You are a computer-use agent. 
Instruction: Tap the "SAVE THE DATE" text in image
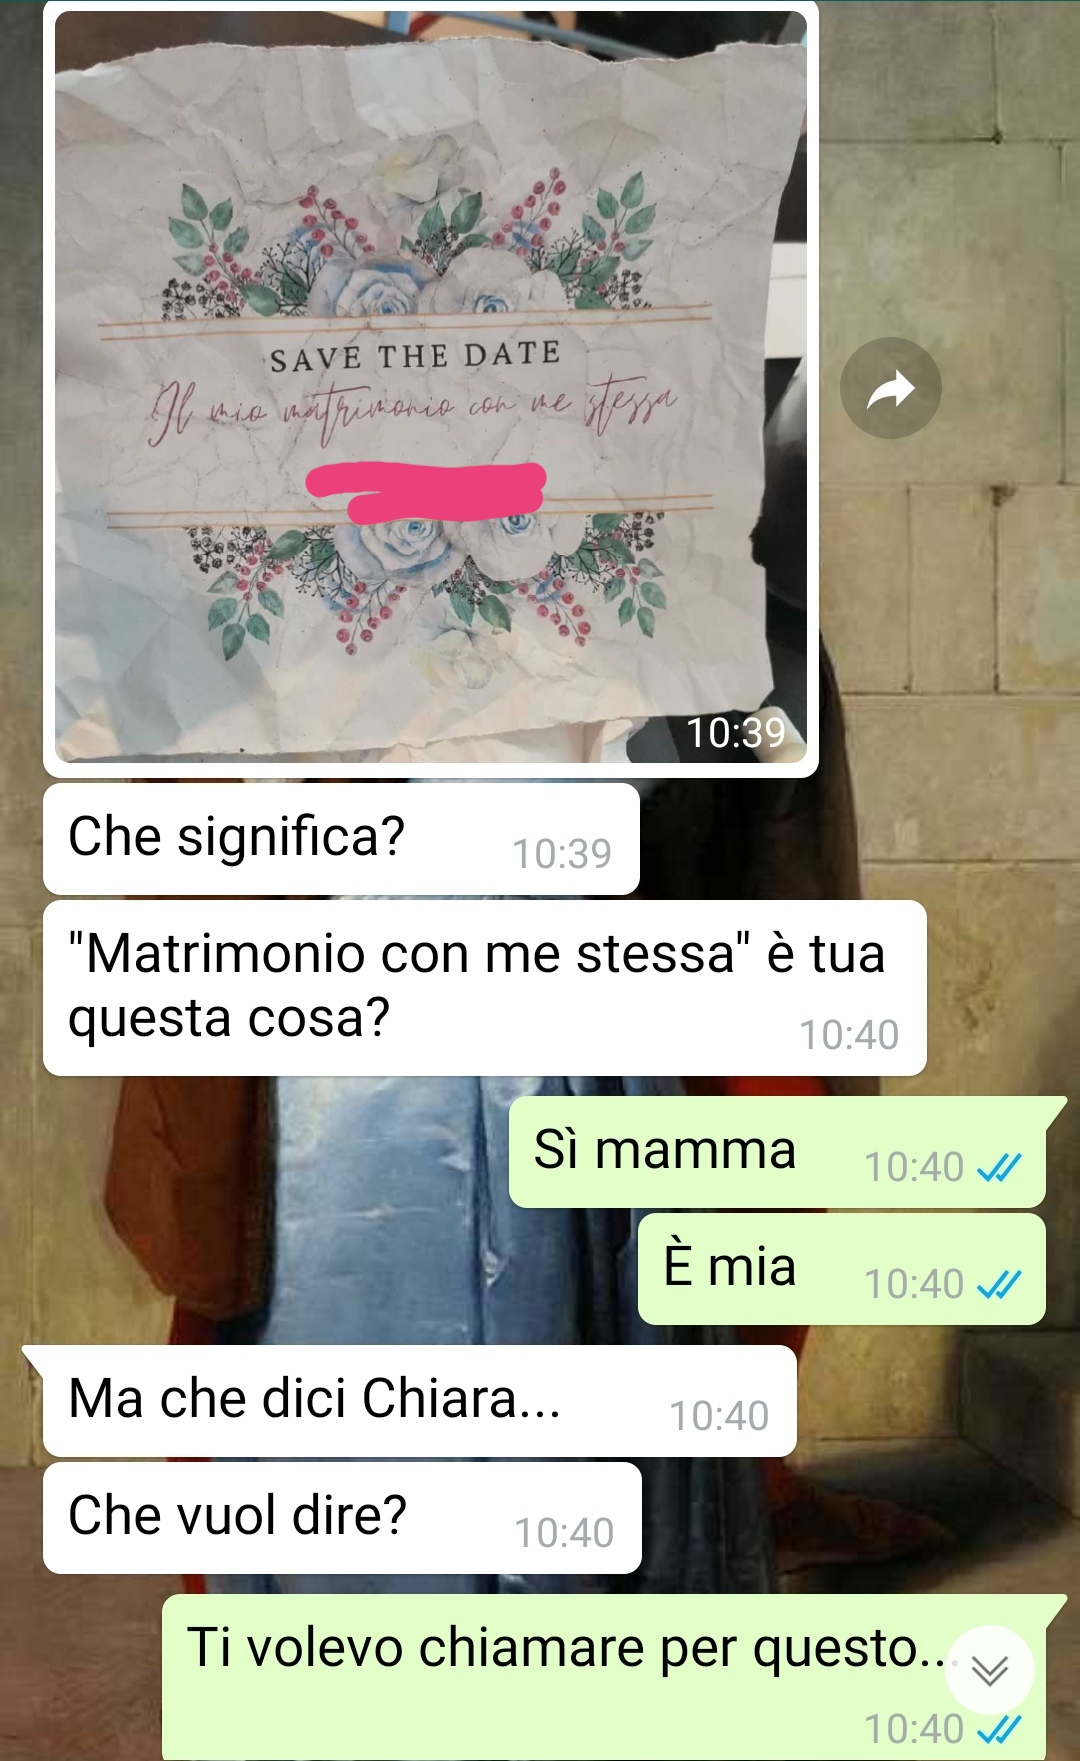(x=415, y=355)
